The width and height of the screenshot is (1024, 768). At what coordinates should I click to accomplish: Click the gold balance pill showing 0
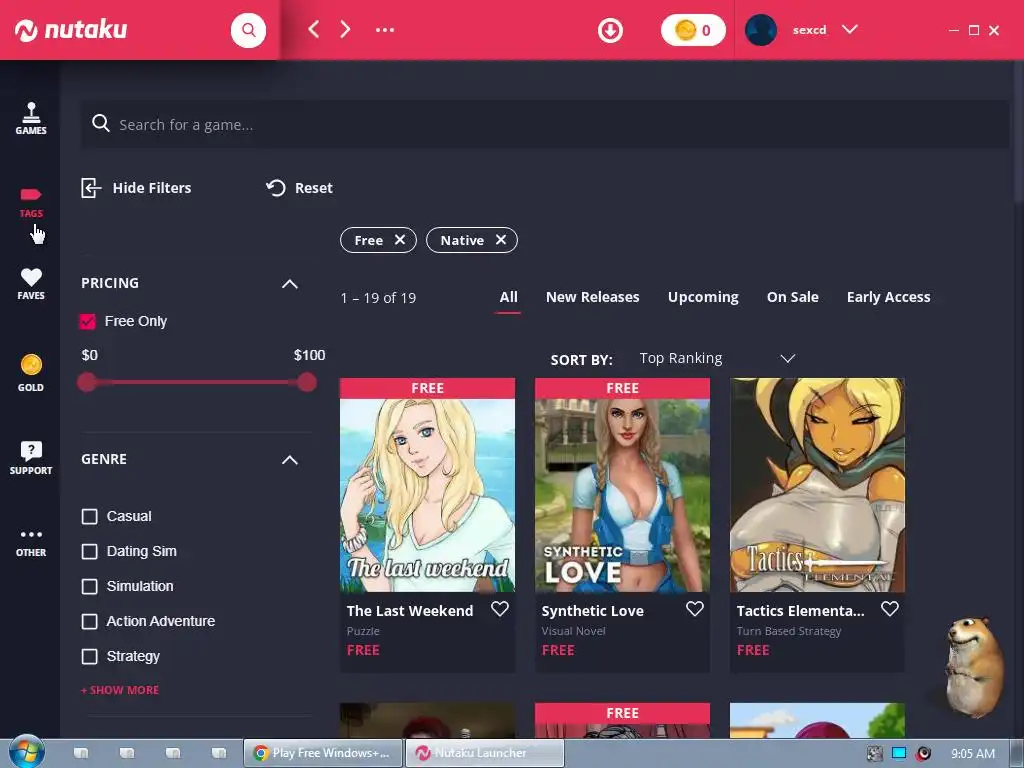click(x=693, y=30)
